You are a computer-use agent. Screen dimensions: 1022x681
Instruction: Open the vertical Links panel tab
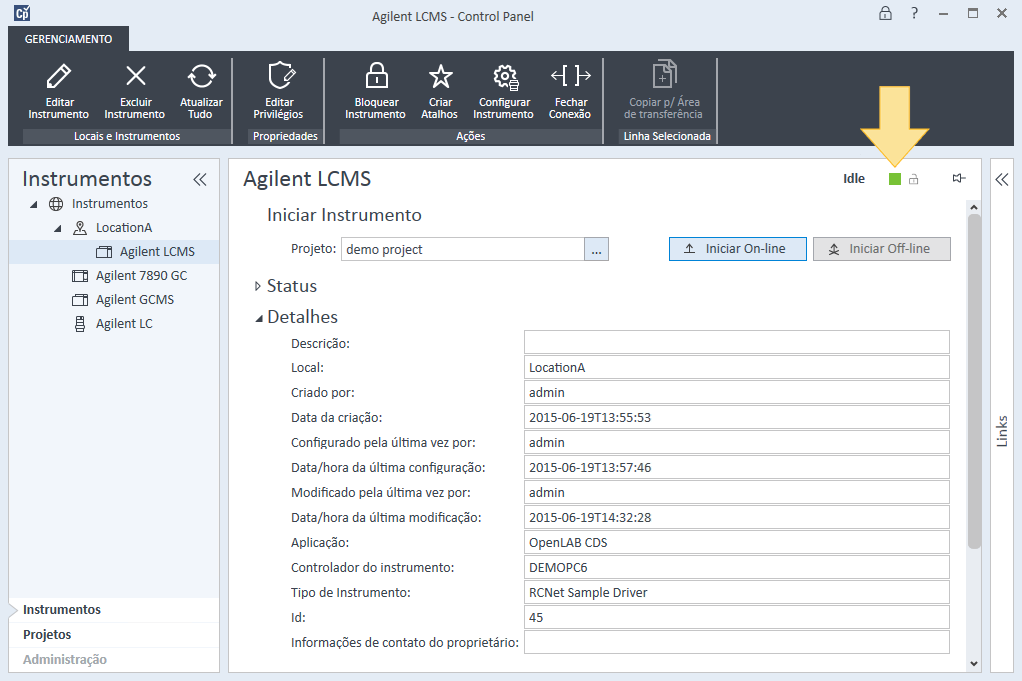tap(1002, 431)
